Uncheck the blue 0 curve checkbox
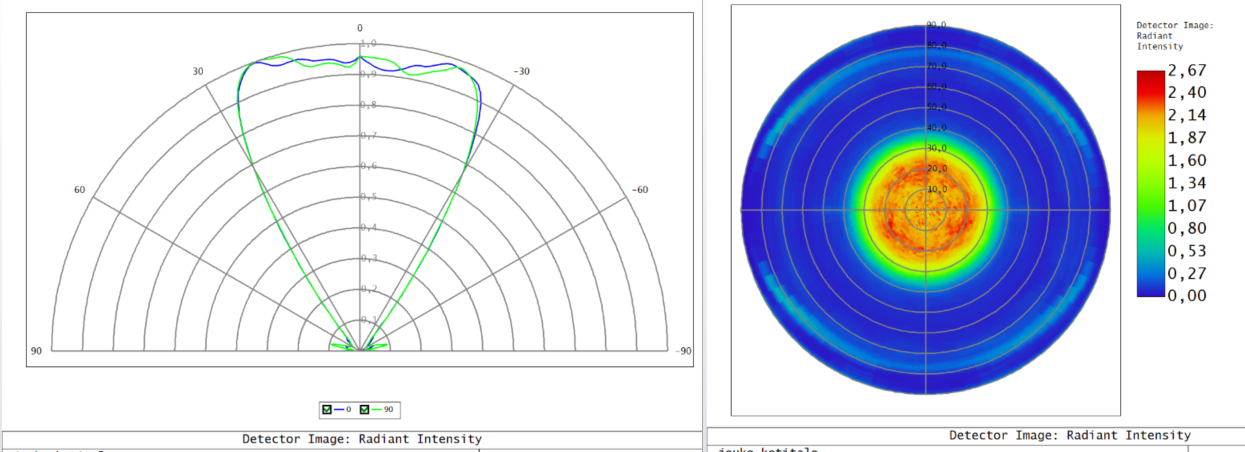 327,409
